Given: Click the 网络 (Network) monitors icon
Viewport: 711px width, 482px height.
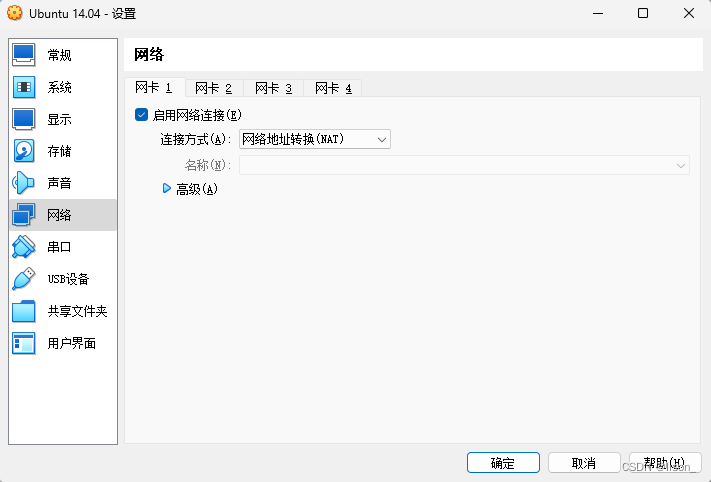Looking at the screenshot, I should tap(24, 215).
